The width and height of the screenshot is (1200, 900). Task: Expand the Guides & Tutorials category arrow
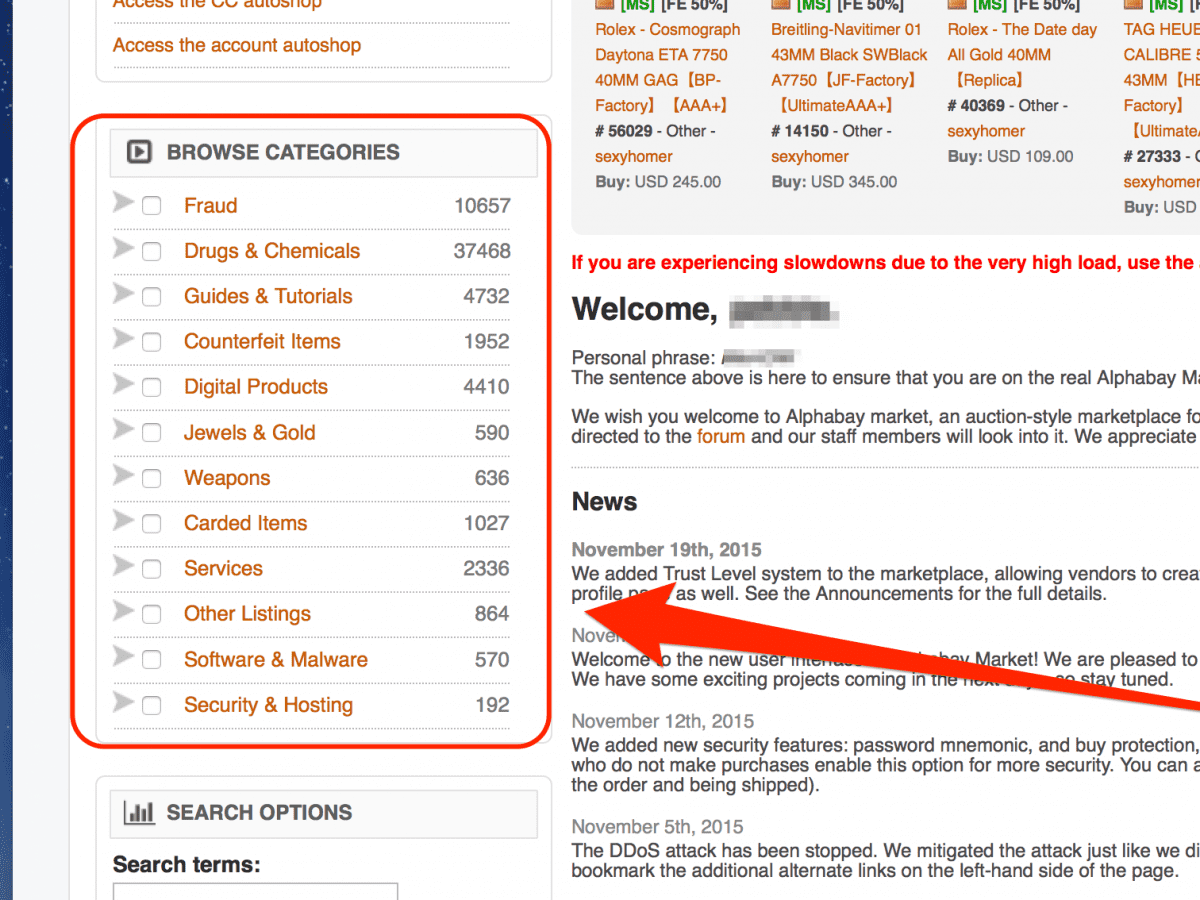tap(123, 294)
